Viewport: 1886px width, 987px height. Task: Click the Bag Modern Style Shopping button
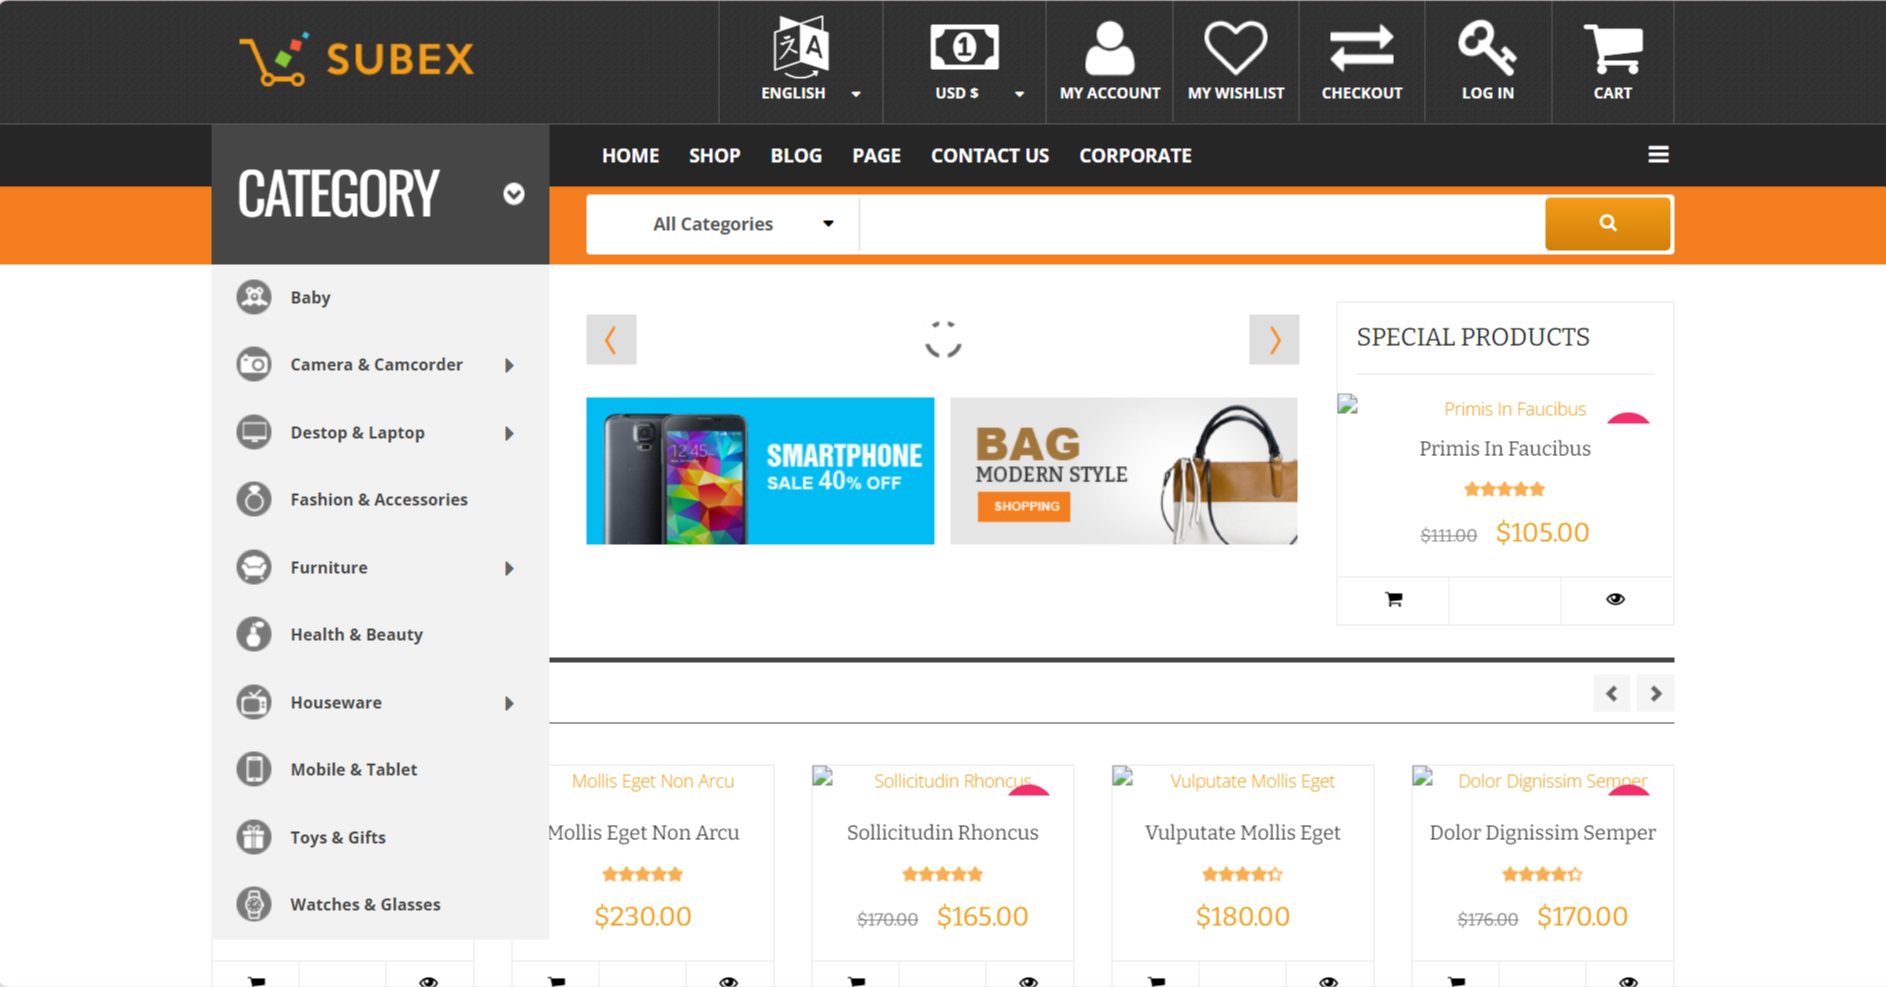1024,506
